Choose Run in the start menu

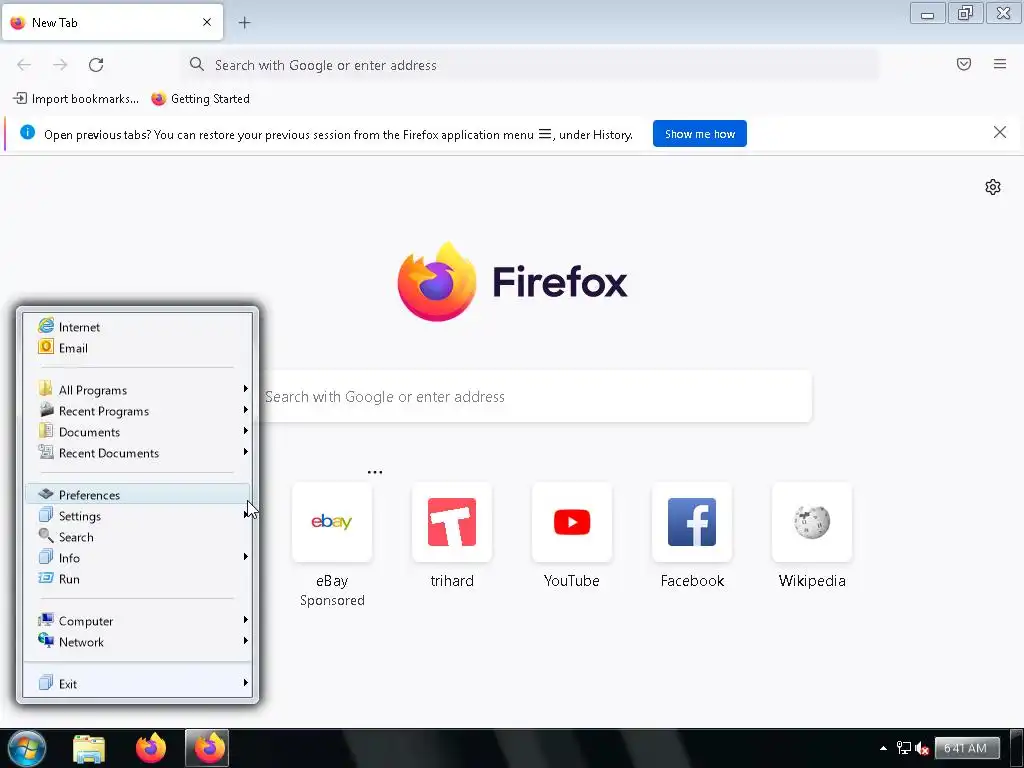pyautogui.click(x=138, y=579)
